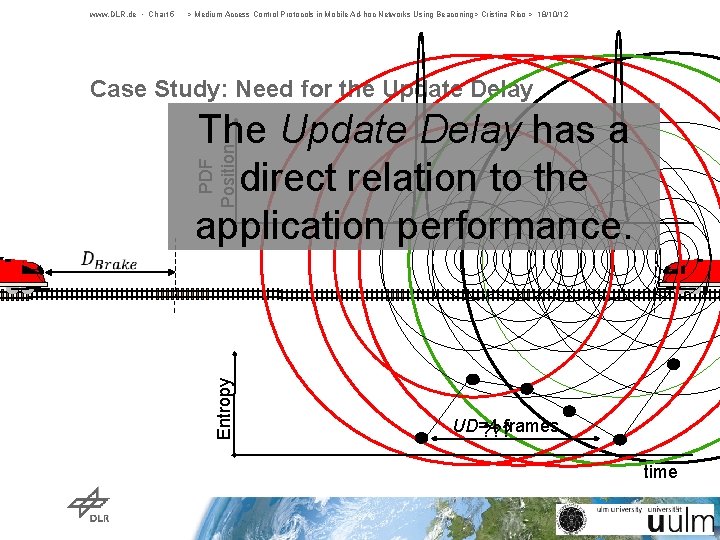This screenshot has height=540, width=720.
Task: Click the 'Entropy' axis label
Action: click(x=224, y=409)
